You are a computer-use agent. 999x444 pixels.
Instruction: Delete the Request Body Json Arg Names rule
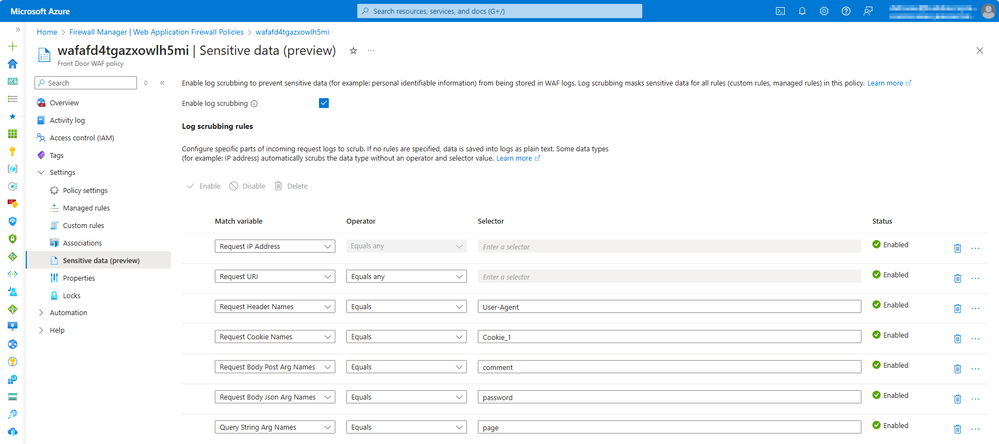(957, 398)
